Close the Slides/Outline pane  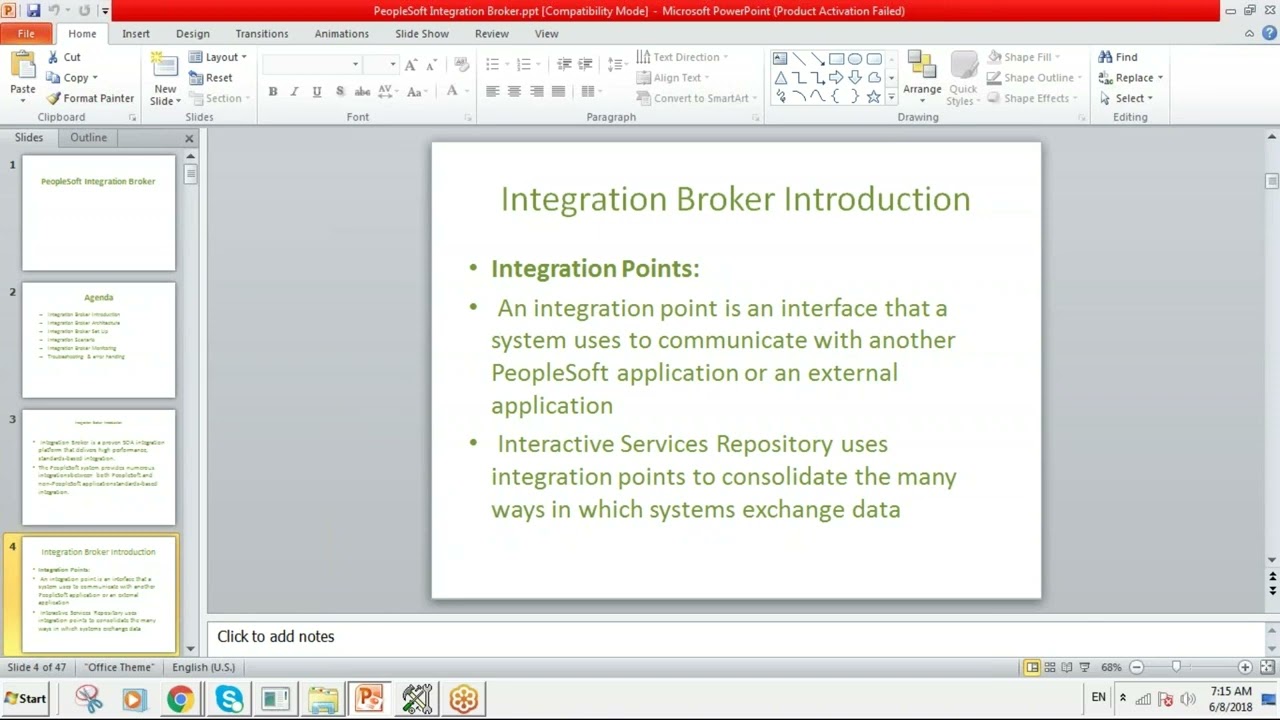(189, 138)
